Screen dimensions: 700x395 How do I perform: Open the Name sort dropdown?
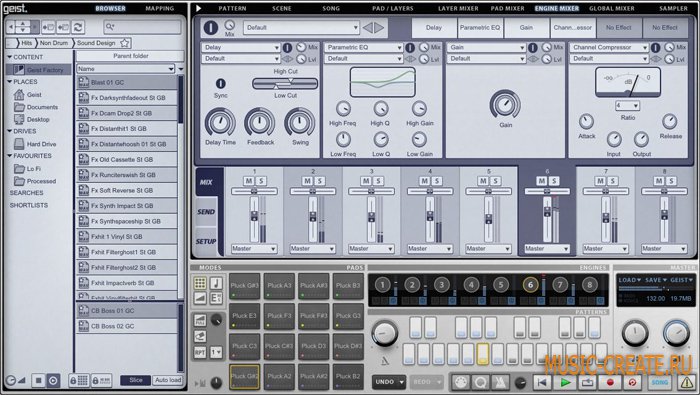pyautogui.click(x=125, y=69)
